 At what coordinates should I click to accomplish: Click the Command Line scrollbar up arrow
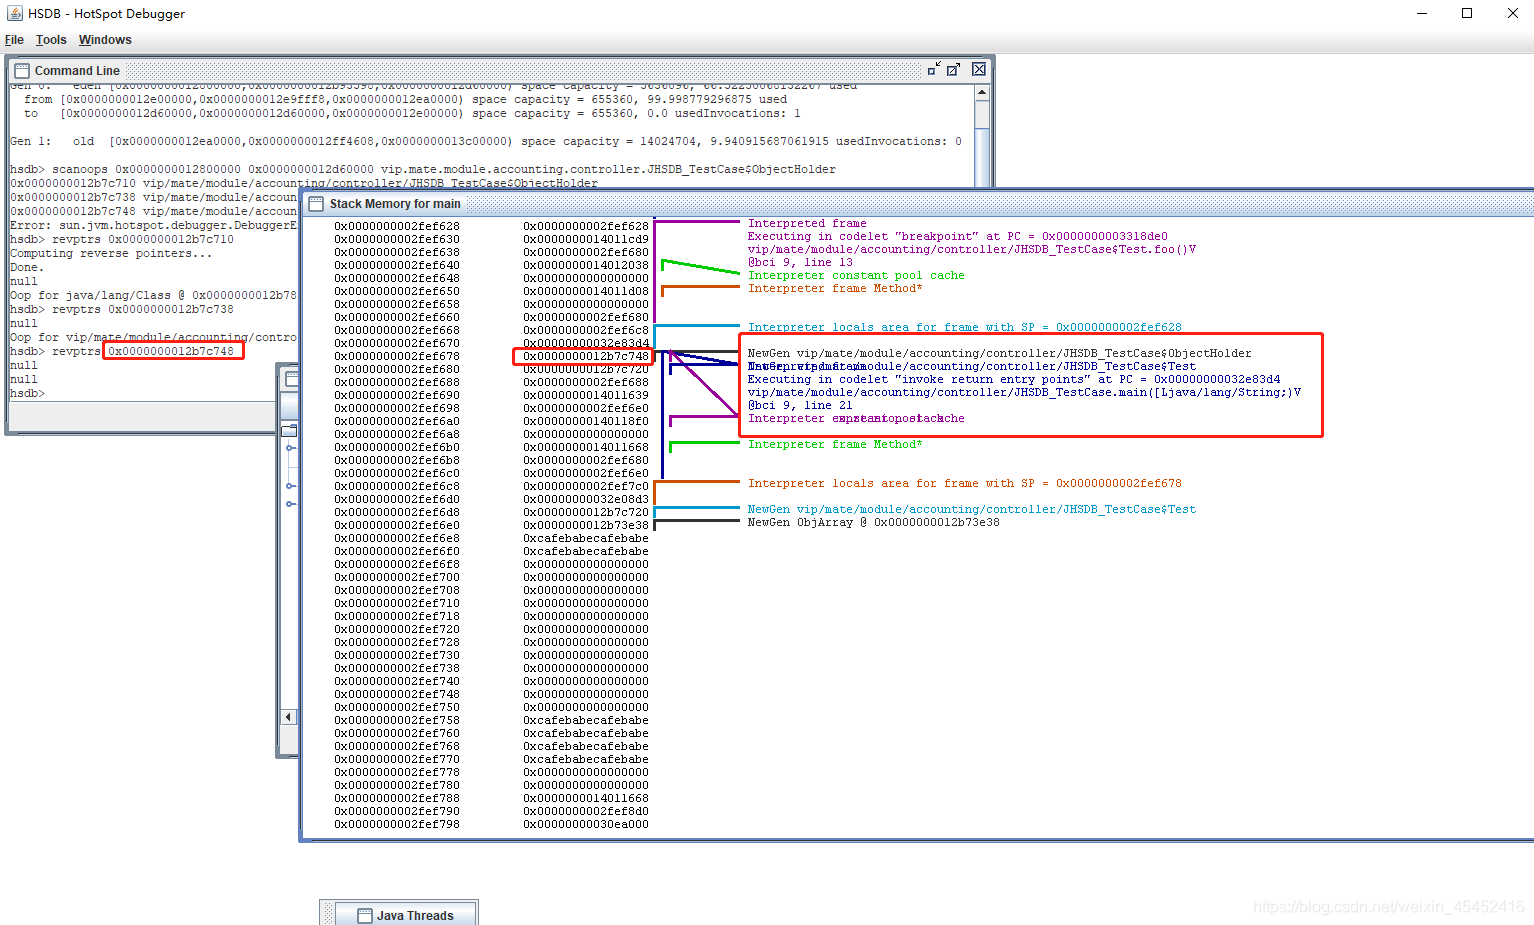coord(982,92)
